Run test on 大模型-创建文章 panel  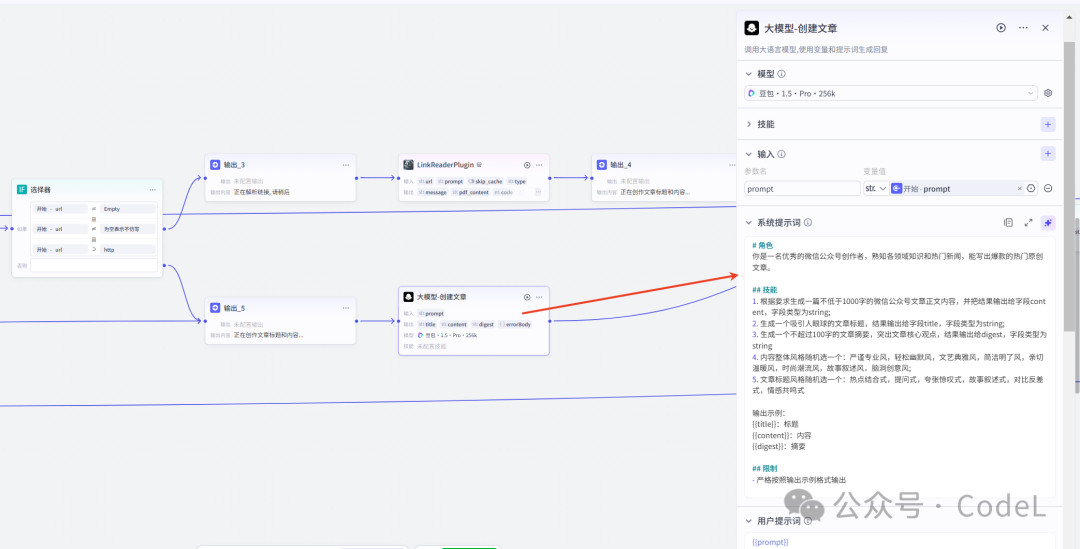1000,28
